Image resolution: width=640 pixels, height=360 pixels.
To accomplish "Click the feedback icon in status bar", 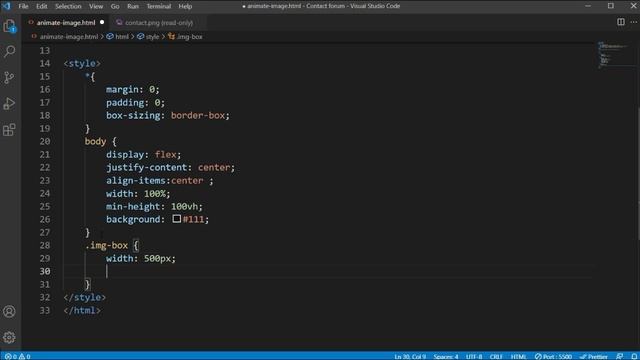I will point(619,356).
